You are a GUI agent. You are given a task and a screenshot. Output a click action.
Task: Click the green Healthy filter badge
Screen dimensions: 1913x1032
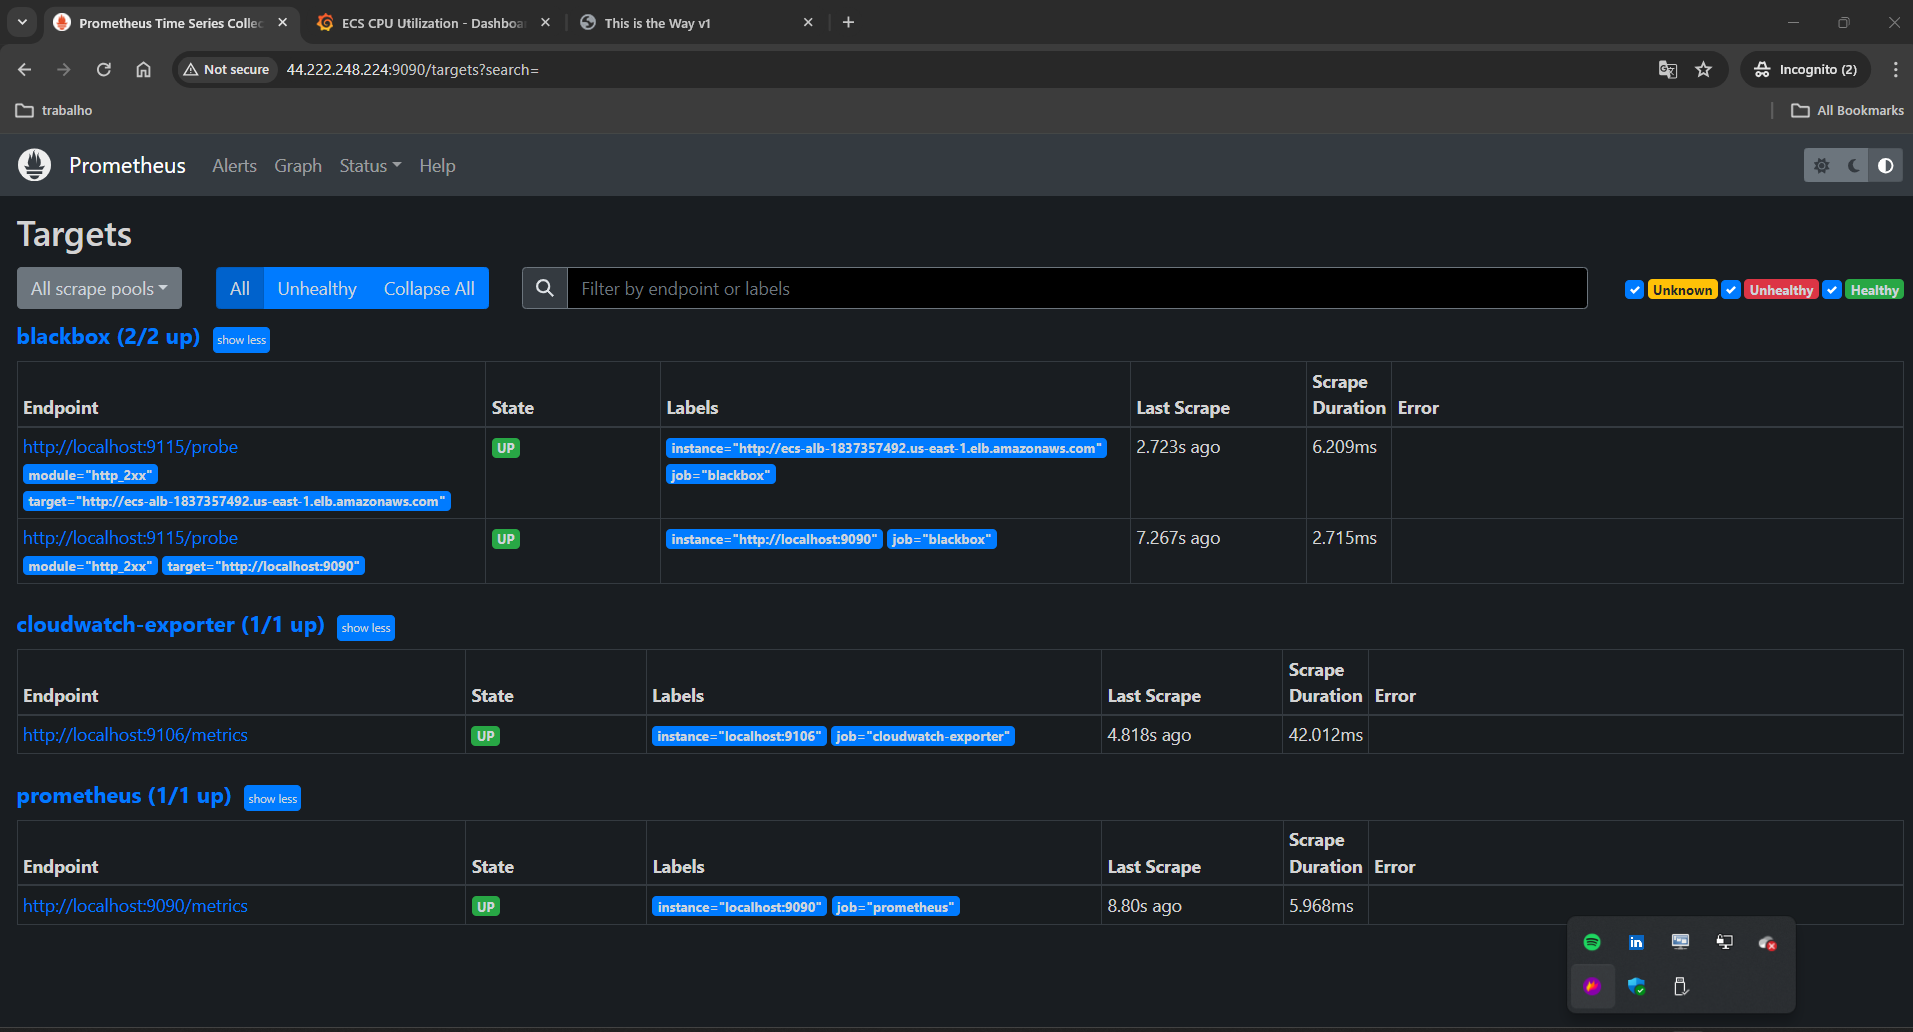coord(1874,290)
